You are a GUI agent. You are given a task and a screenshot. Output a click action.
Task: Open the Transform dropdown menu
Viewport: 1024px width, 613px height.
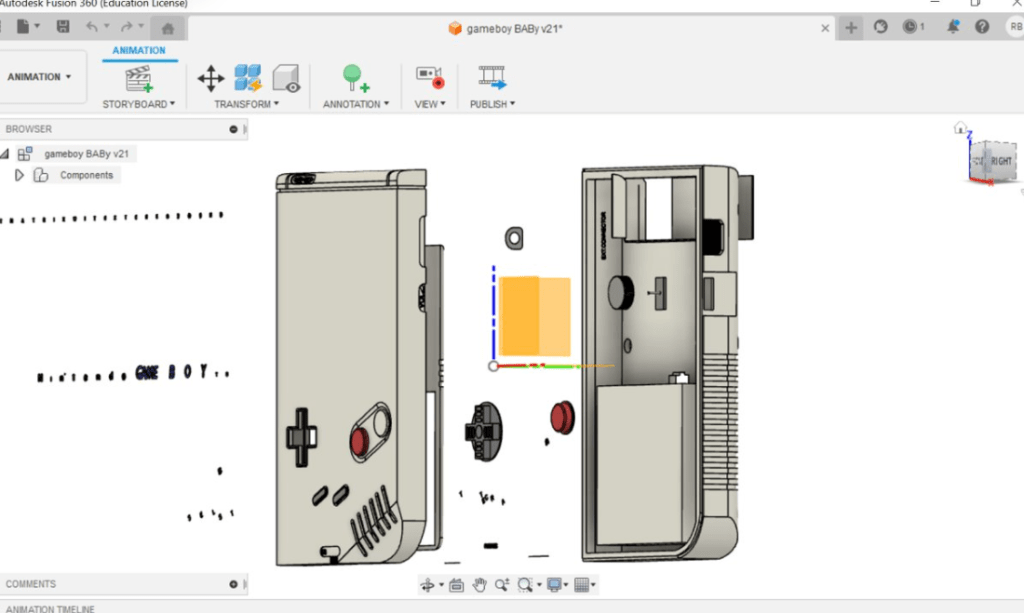(x=246, y=104)
